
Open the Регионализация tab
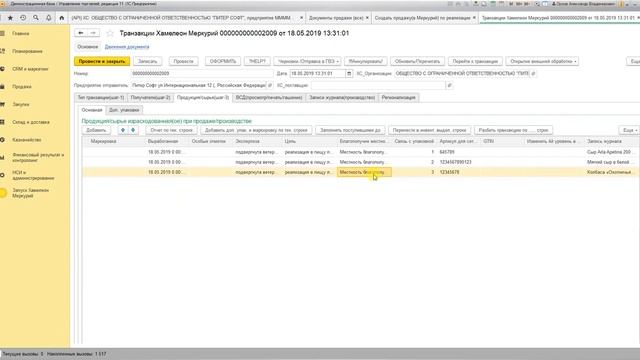point(398,98)
